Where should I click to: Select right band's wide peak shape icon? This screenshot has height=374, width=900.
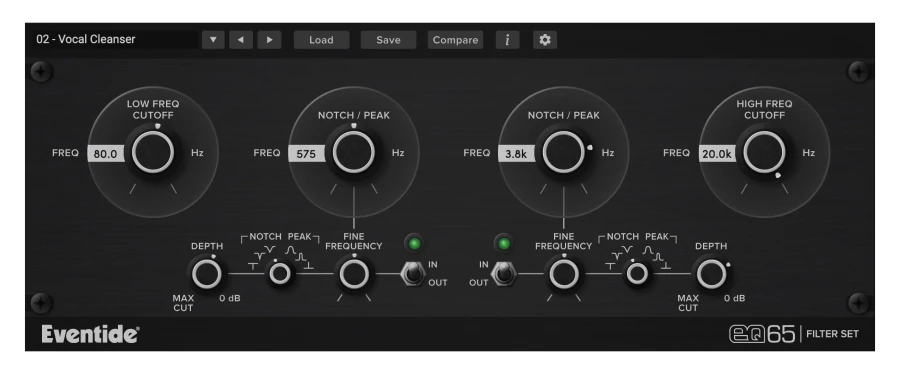click(647, 250)
